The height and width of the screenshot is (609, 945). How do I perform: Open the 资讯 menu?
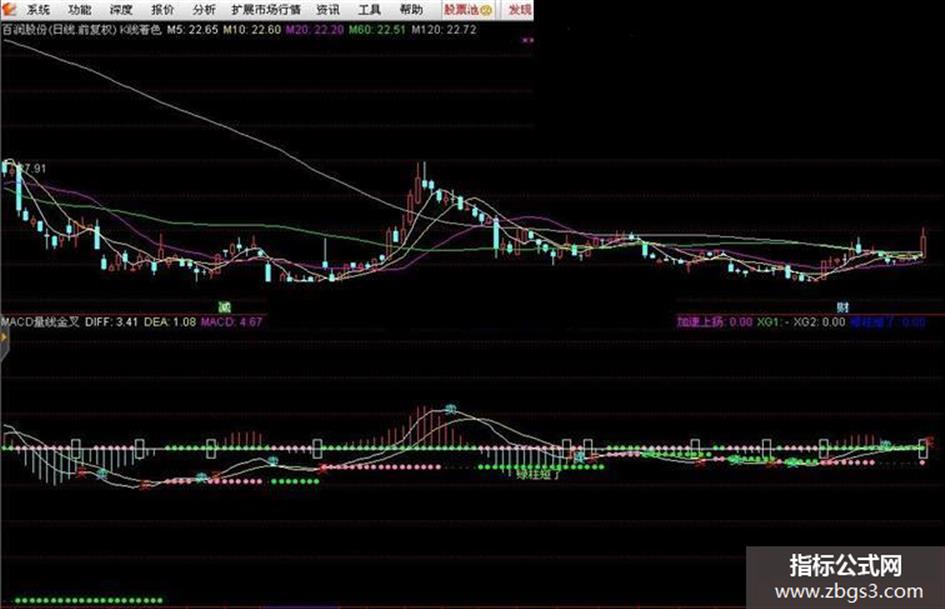[328, 10]
